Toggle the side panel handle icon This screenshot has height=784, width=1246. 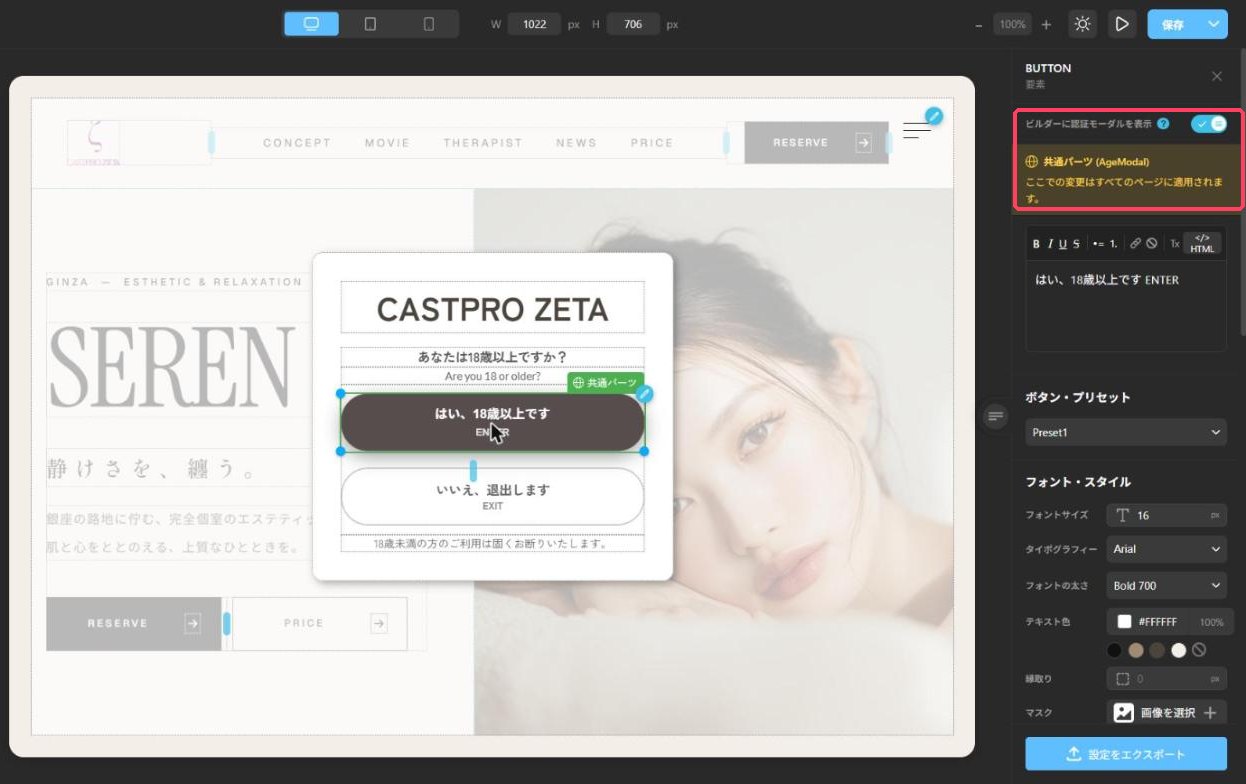995,416
